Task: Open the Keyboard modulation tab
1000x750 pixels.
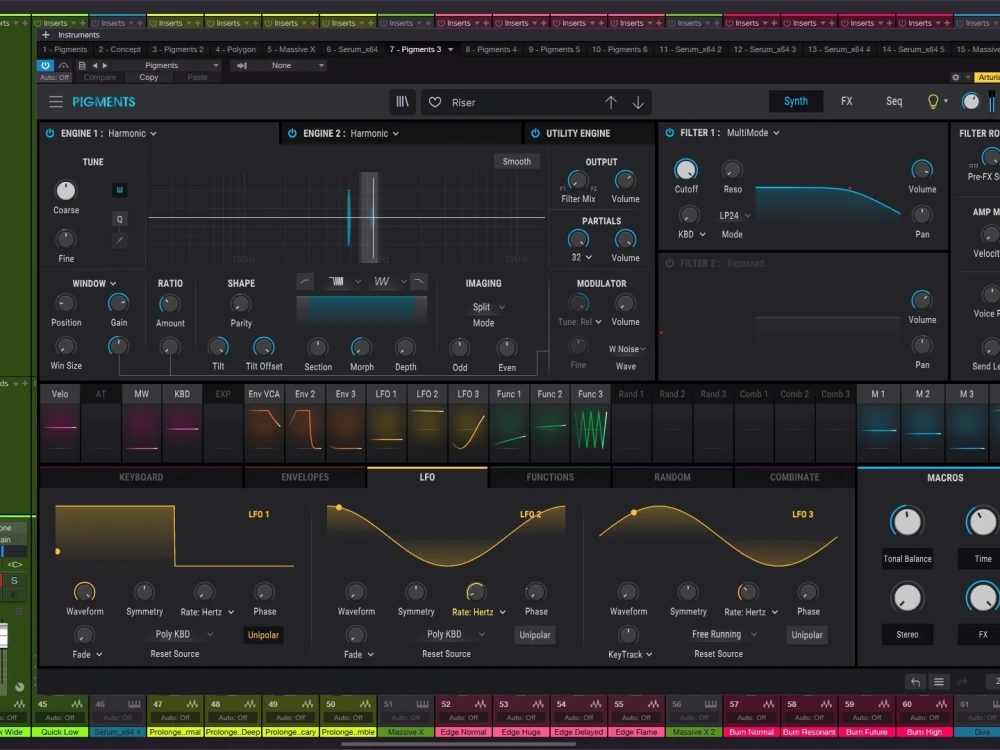Action: 141,477
